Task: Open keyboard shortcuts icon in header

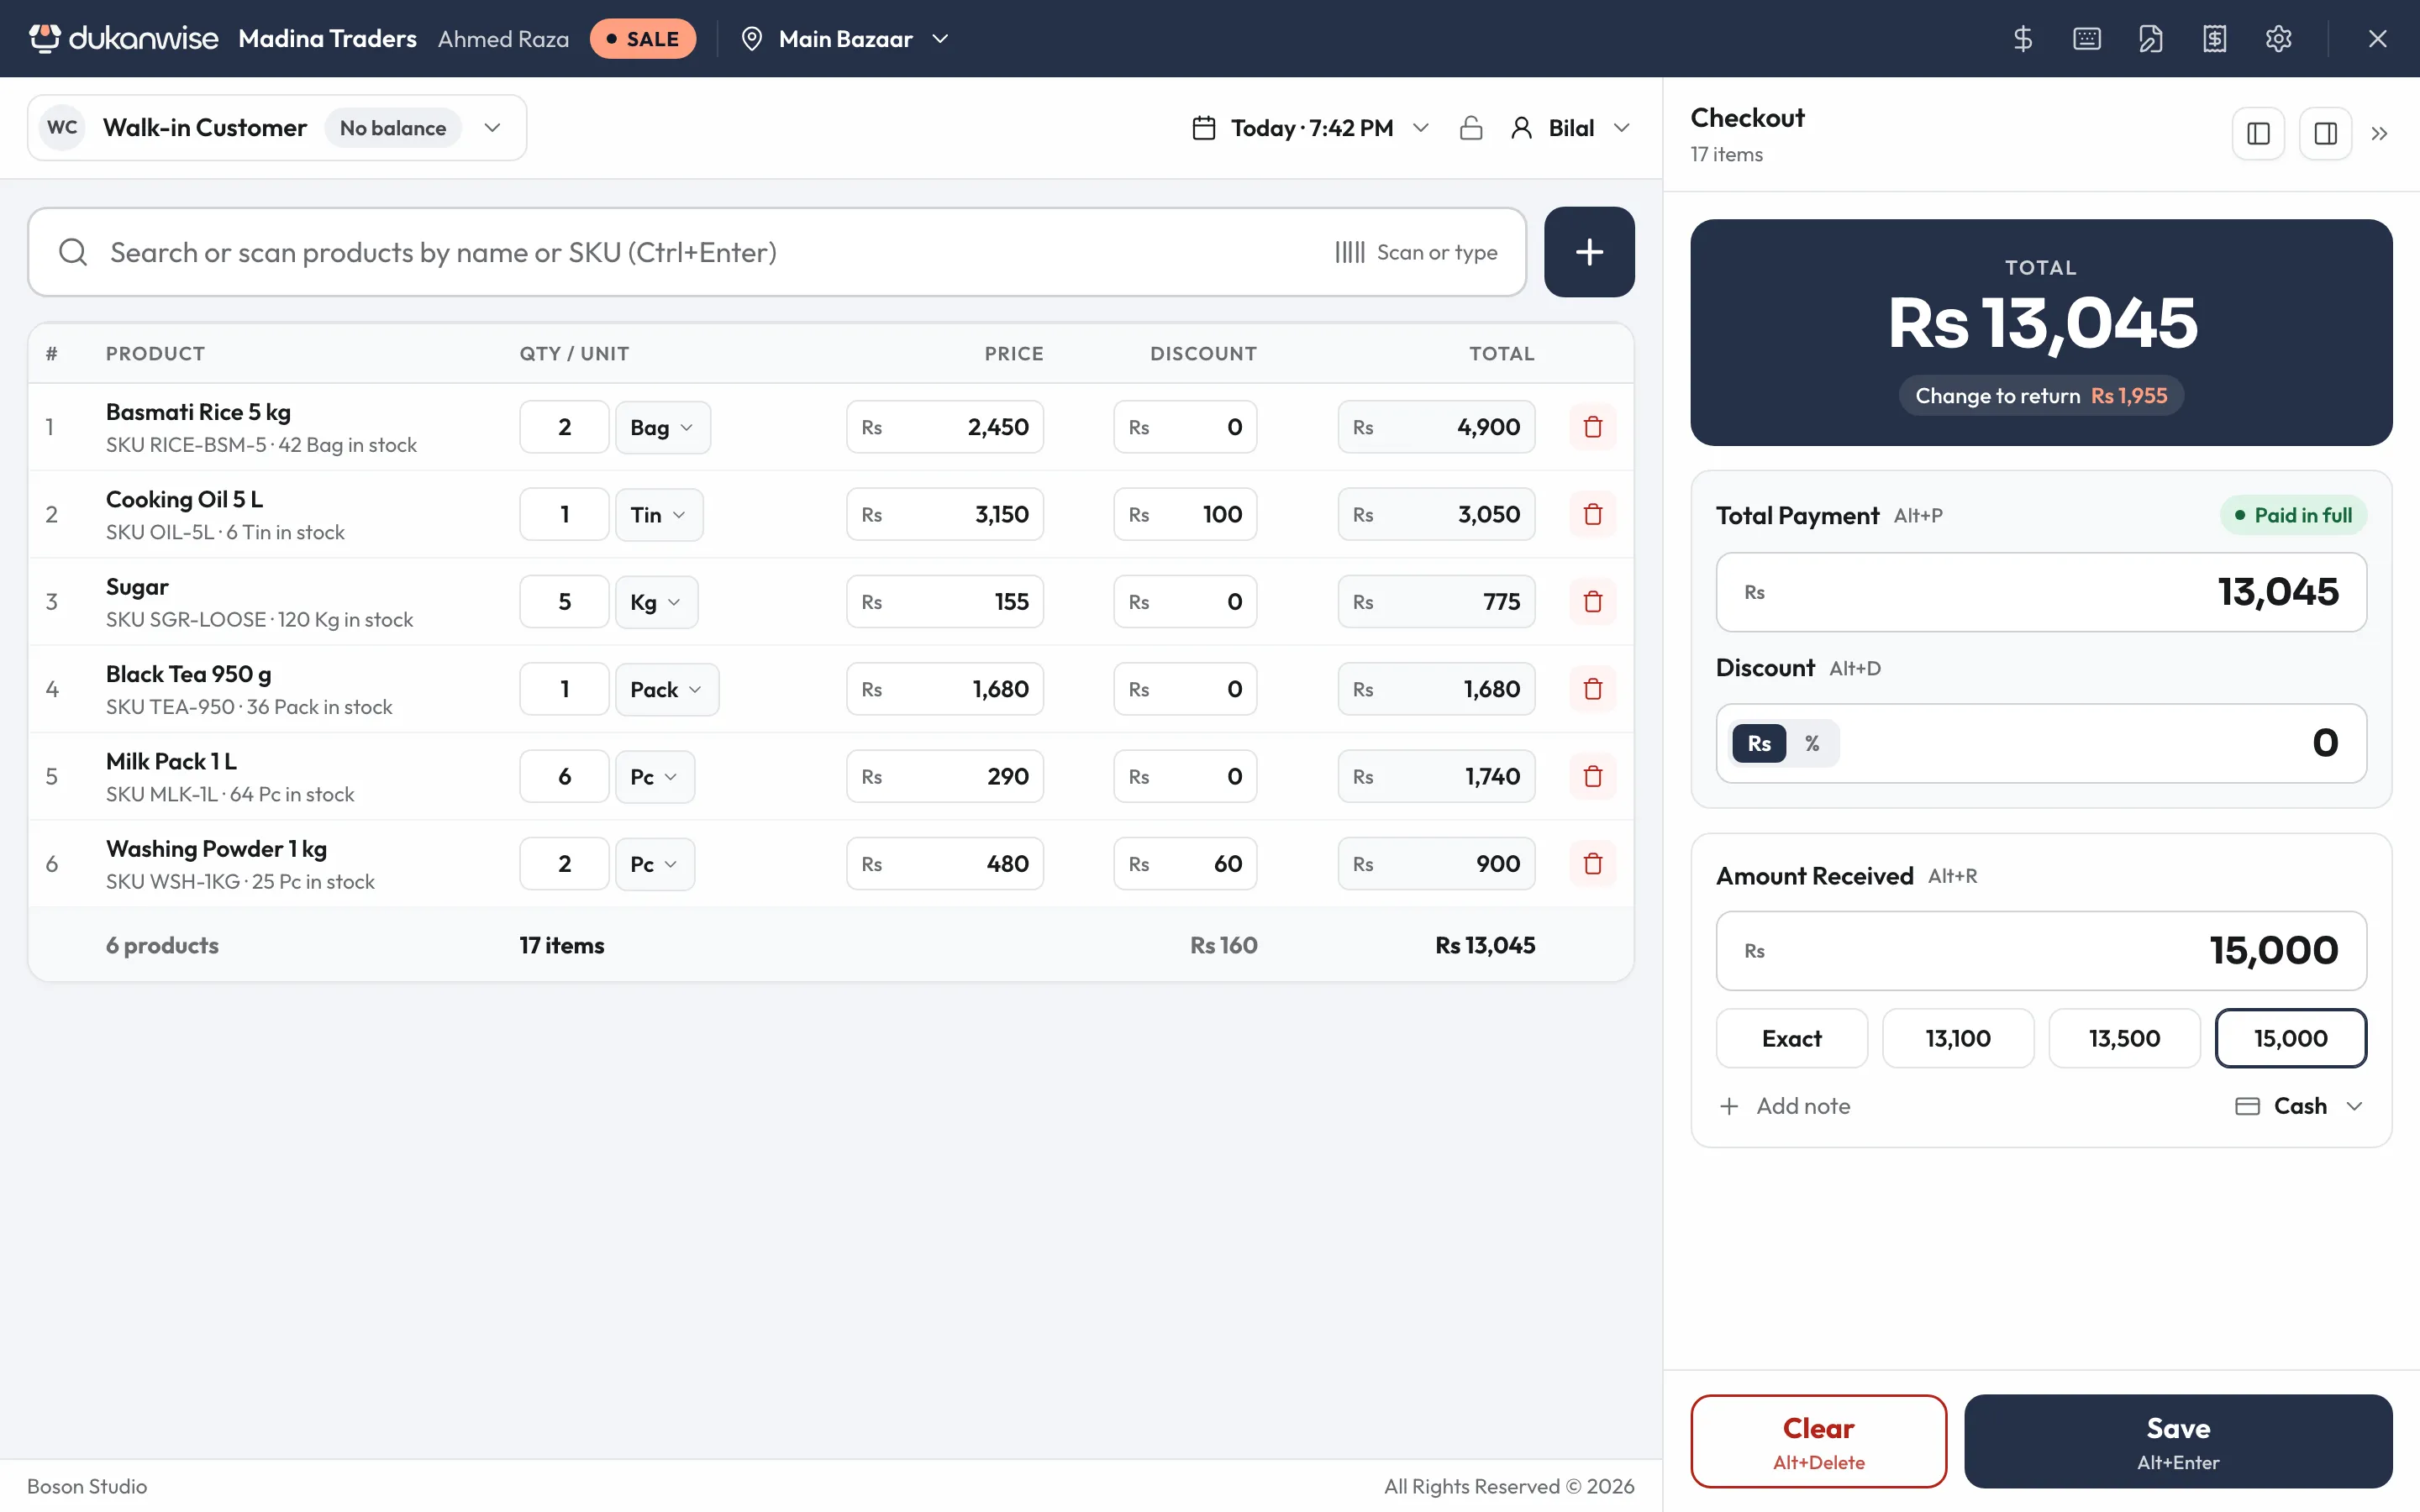Action: coord(2086,39)
